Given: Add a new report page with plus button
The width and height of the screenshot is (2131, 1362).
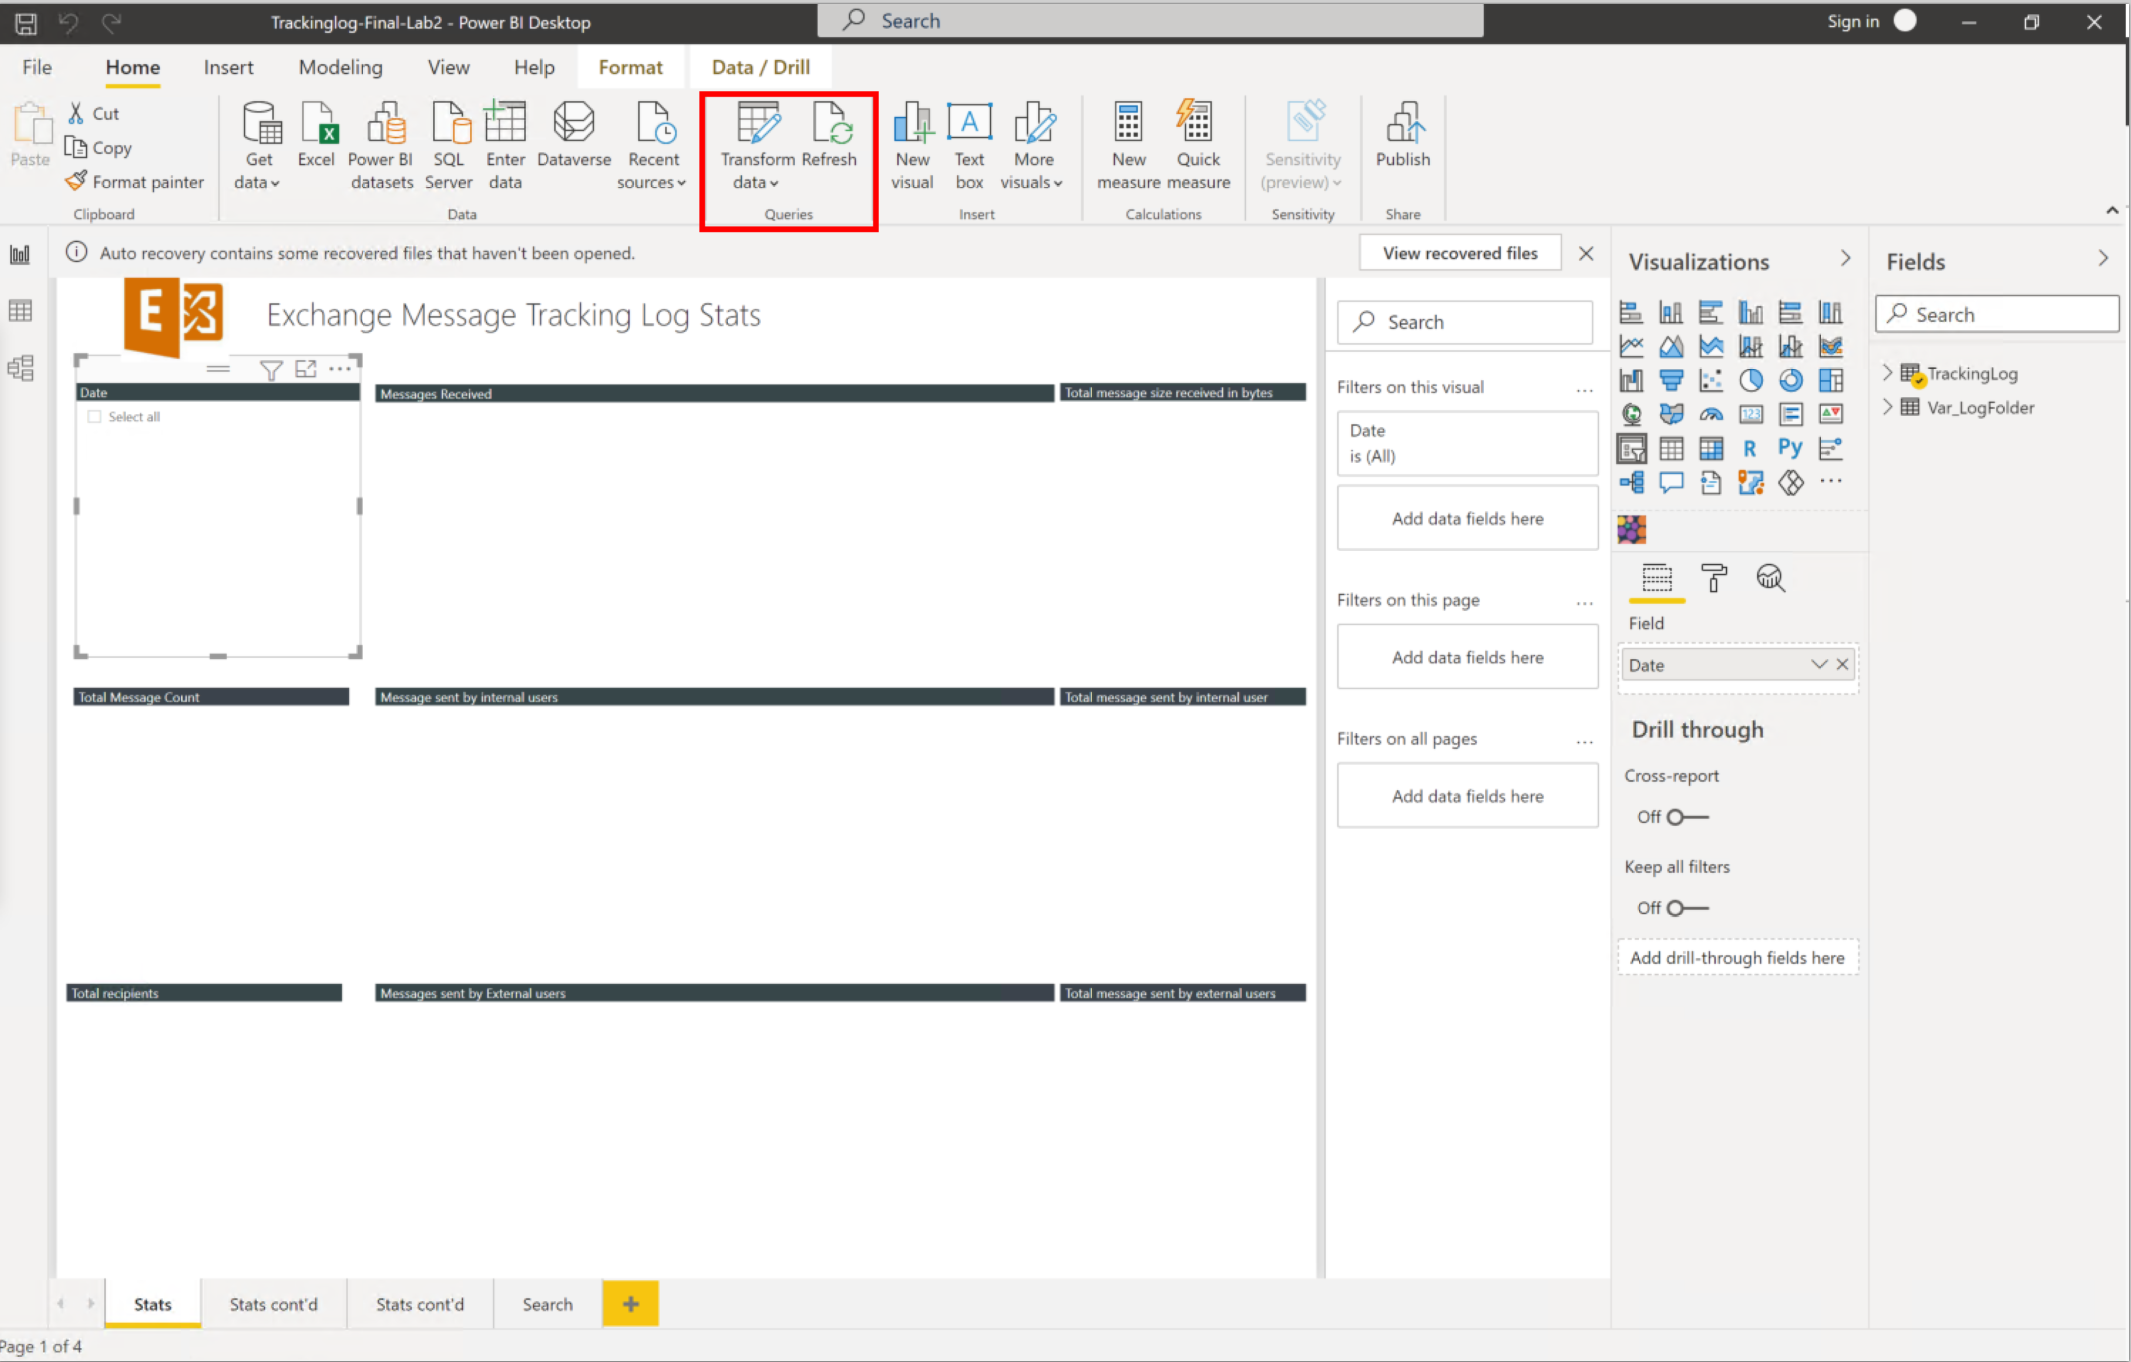Looking at the screenshot, I should [x=630, y=1303].
